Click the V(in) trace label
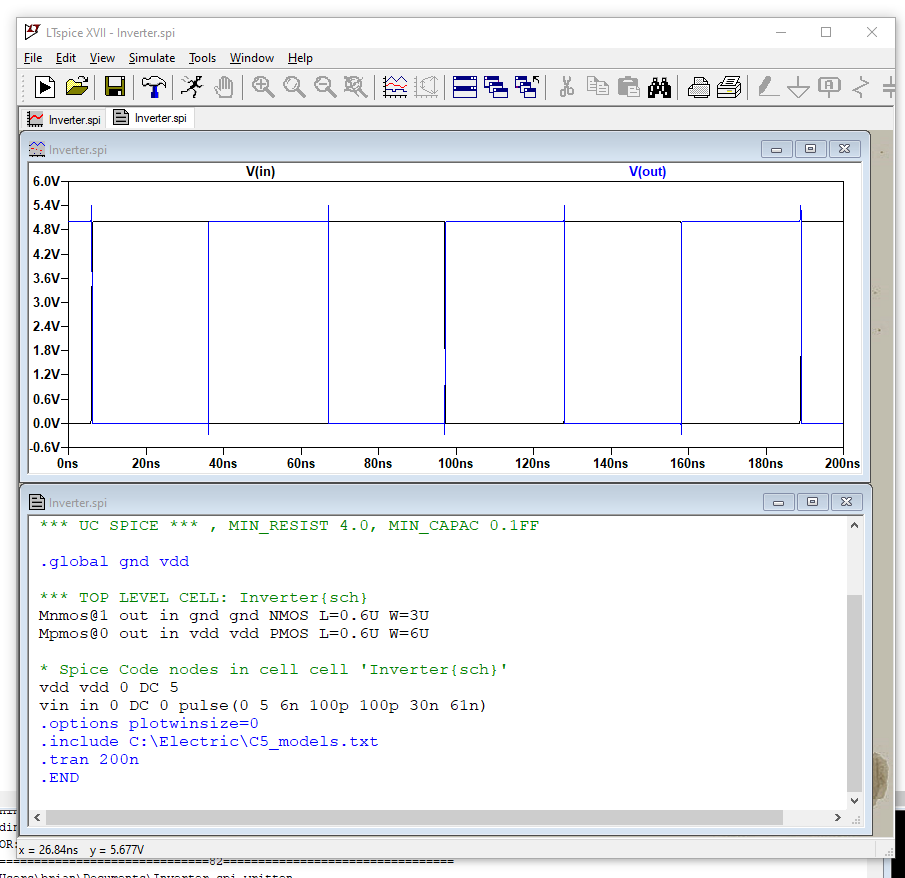The height and width of the screenshot is (878, 905). click(260, 171)
